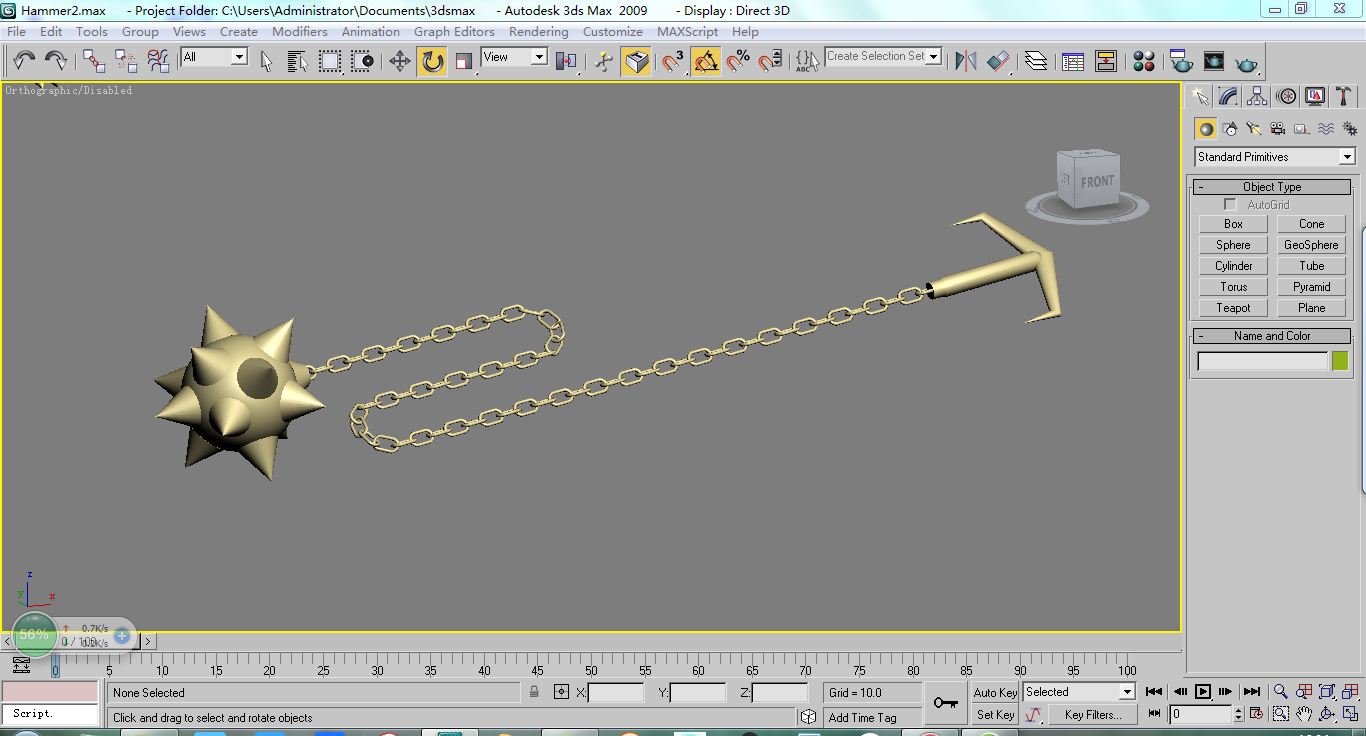Open the MAXScript menu
This screenshot has width=1366, height=736.
tap(687, 31)
